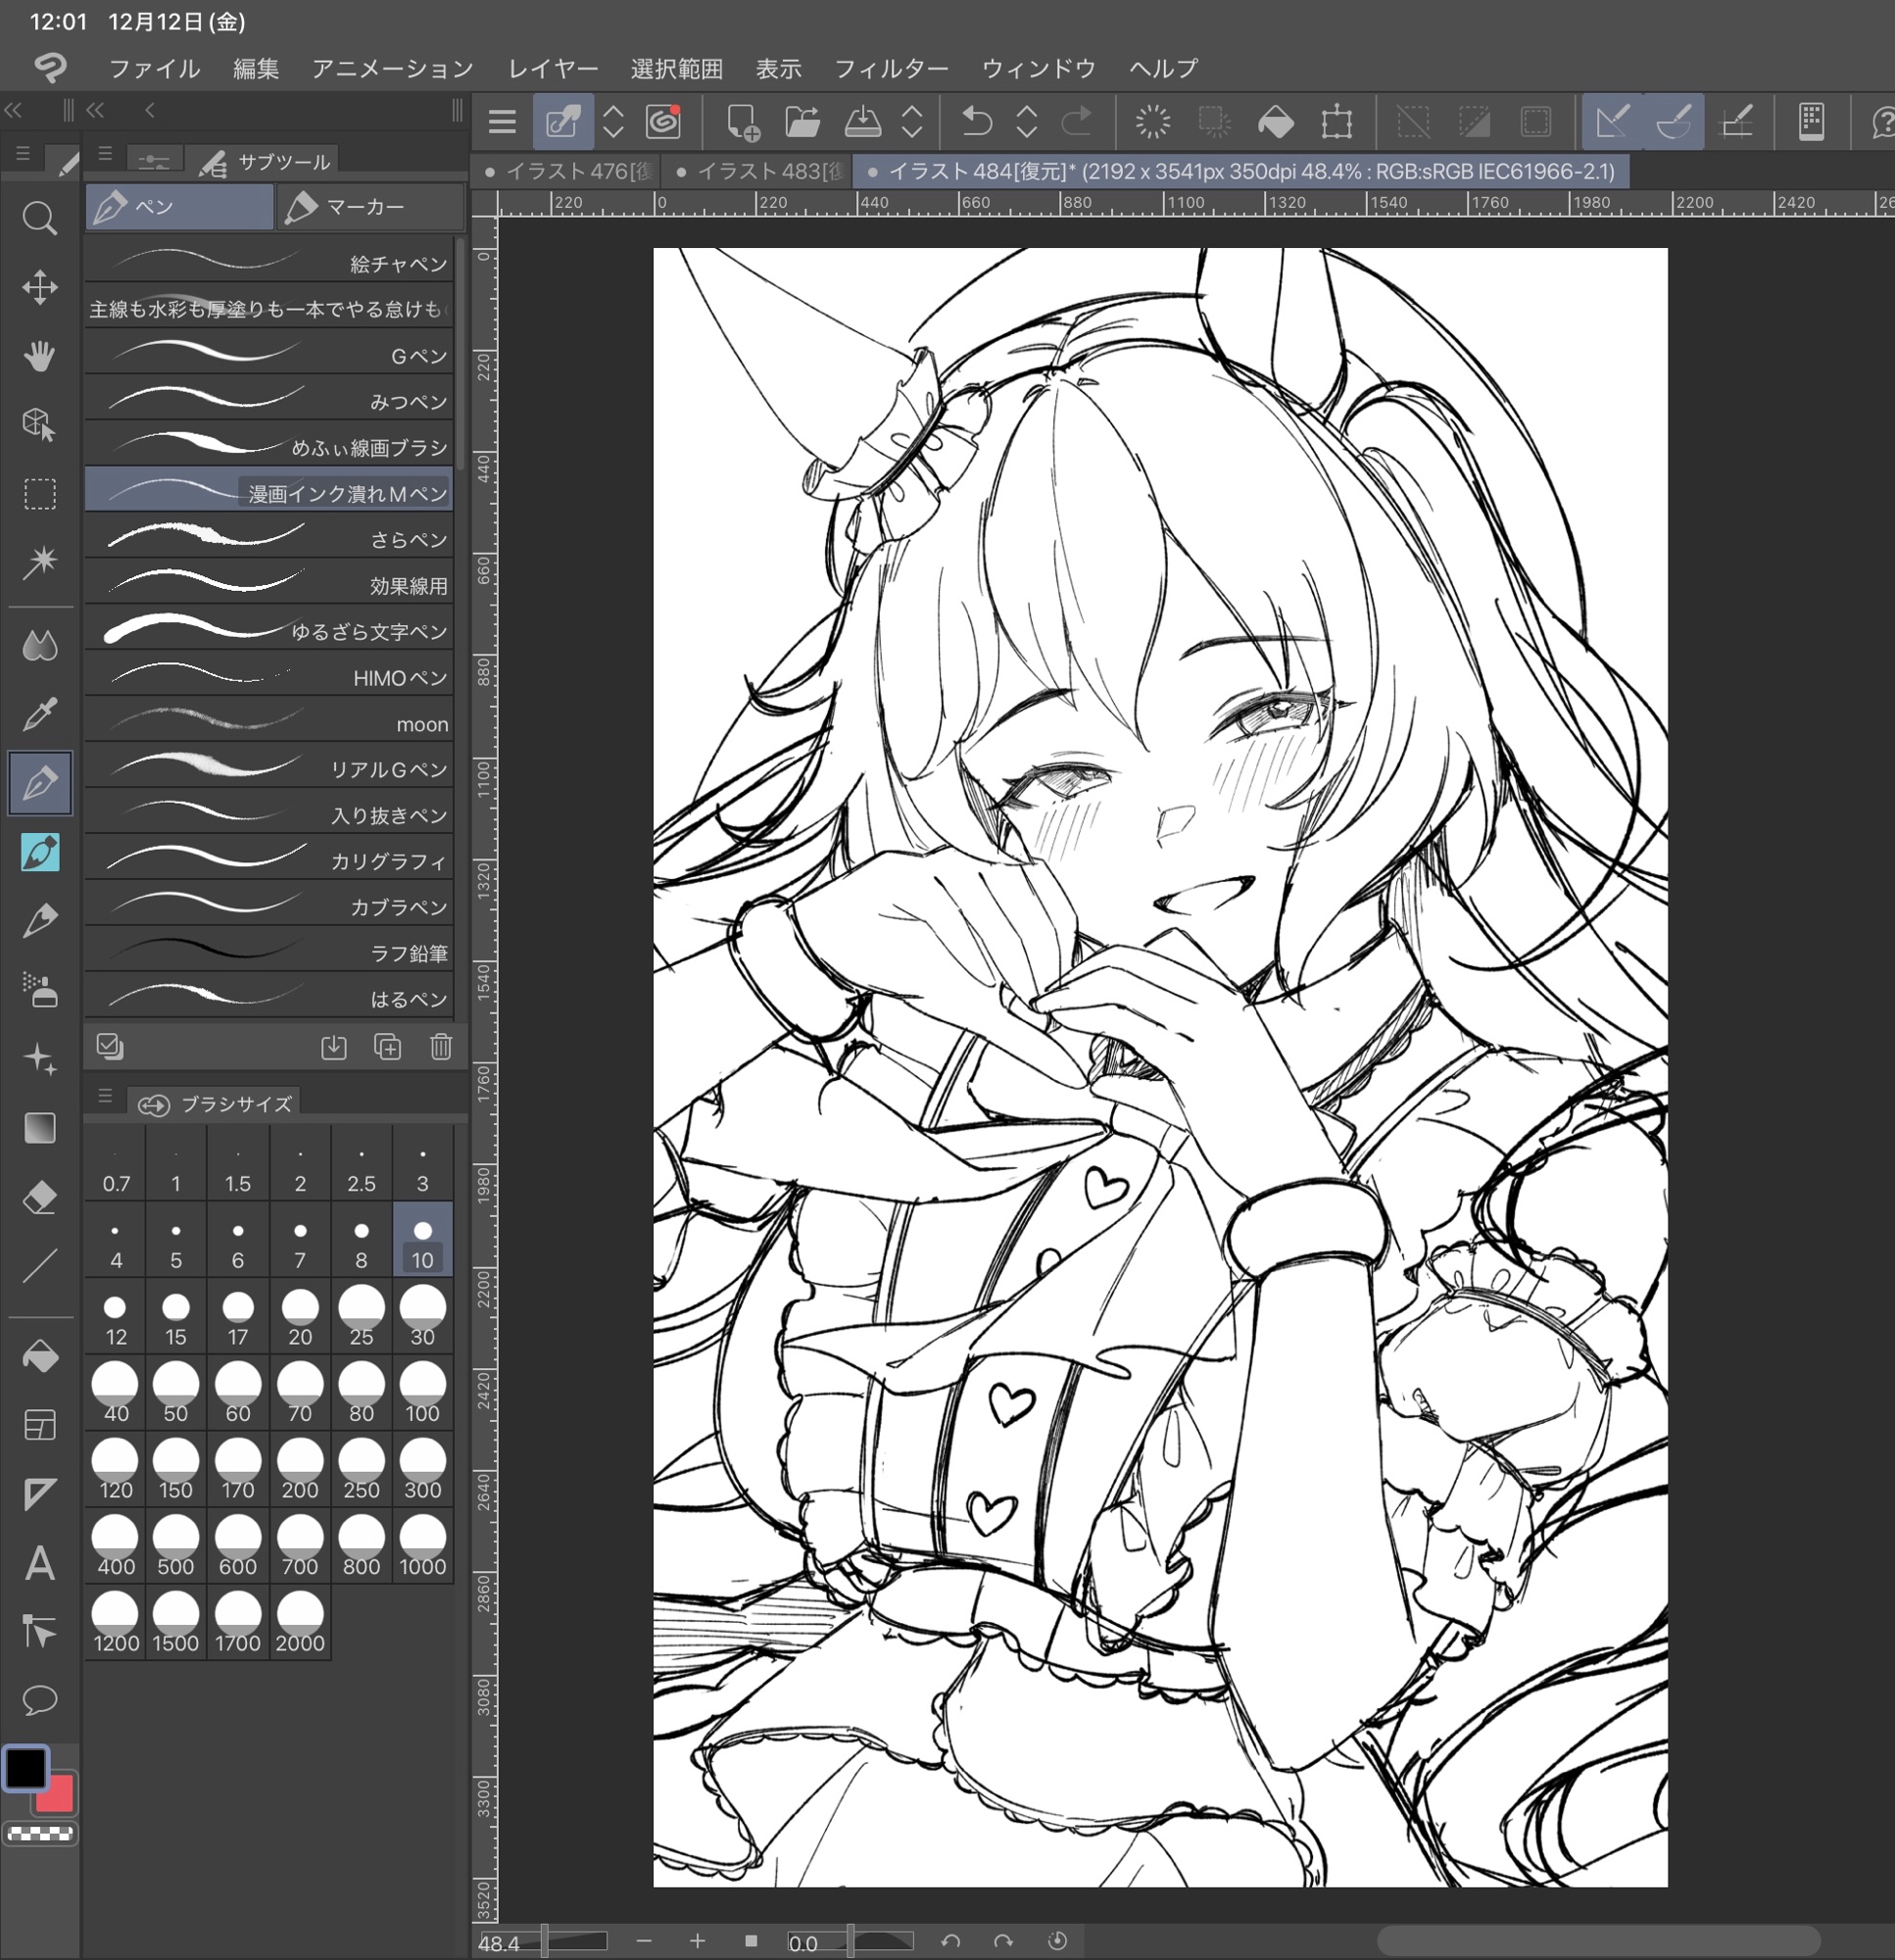Click the Undo arrow in the command bar
The height and width of the screenshot is (1960, 1895).
tap(976, 122)
